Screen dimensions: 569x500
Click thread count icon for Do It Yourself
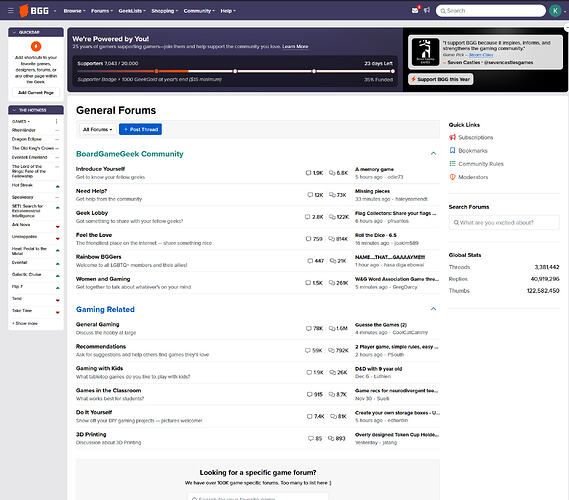point(310,417)
